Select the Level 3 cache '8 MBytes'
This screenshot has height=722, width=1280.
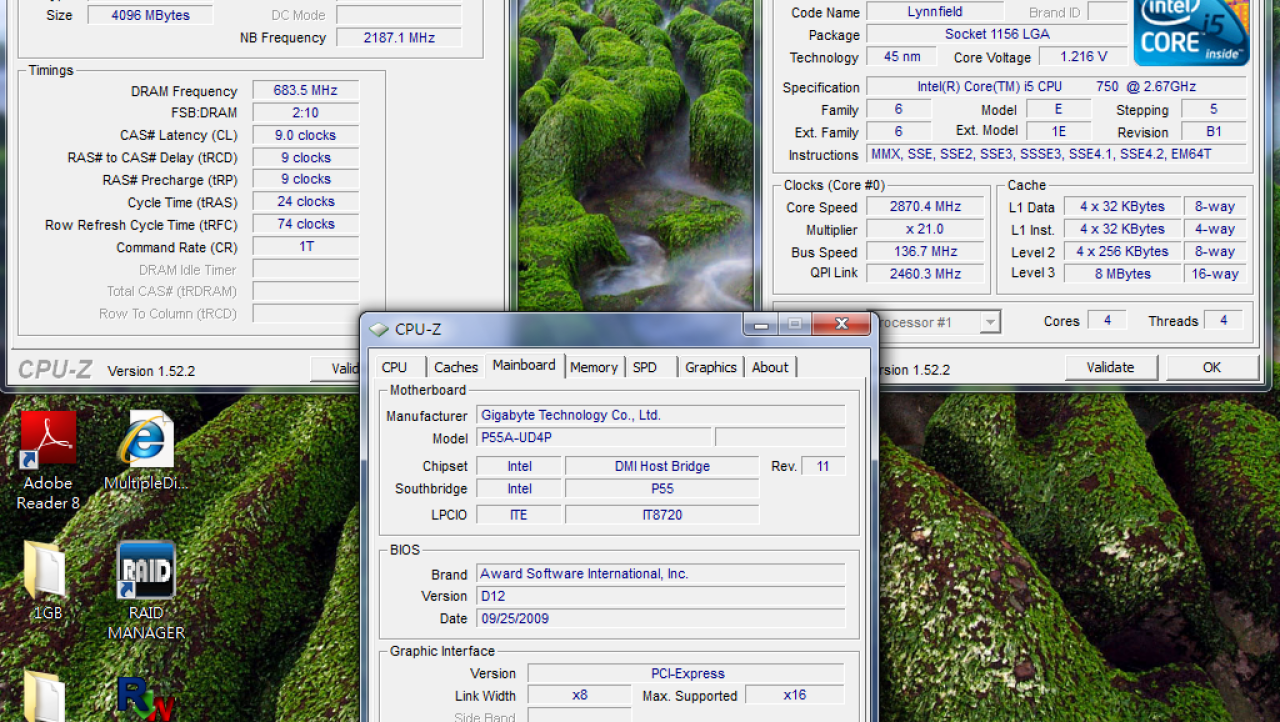tap(1122, 273)
